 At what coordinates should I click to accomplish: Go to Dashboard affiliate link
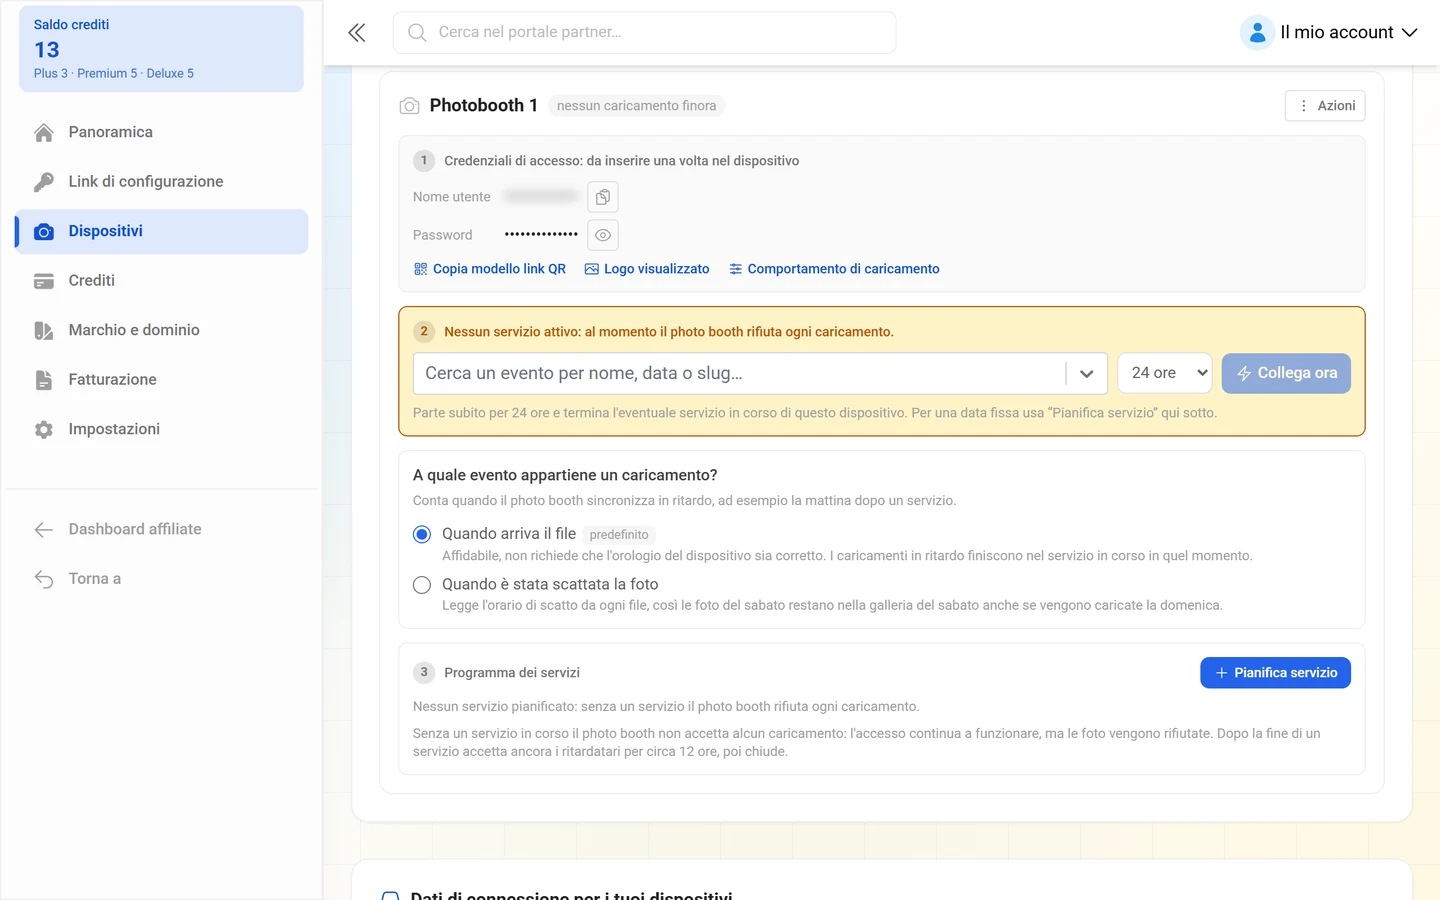161,529
